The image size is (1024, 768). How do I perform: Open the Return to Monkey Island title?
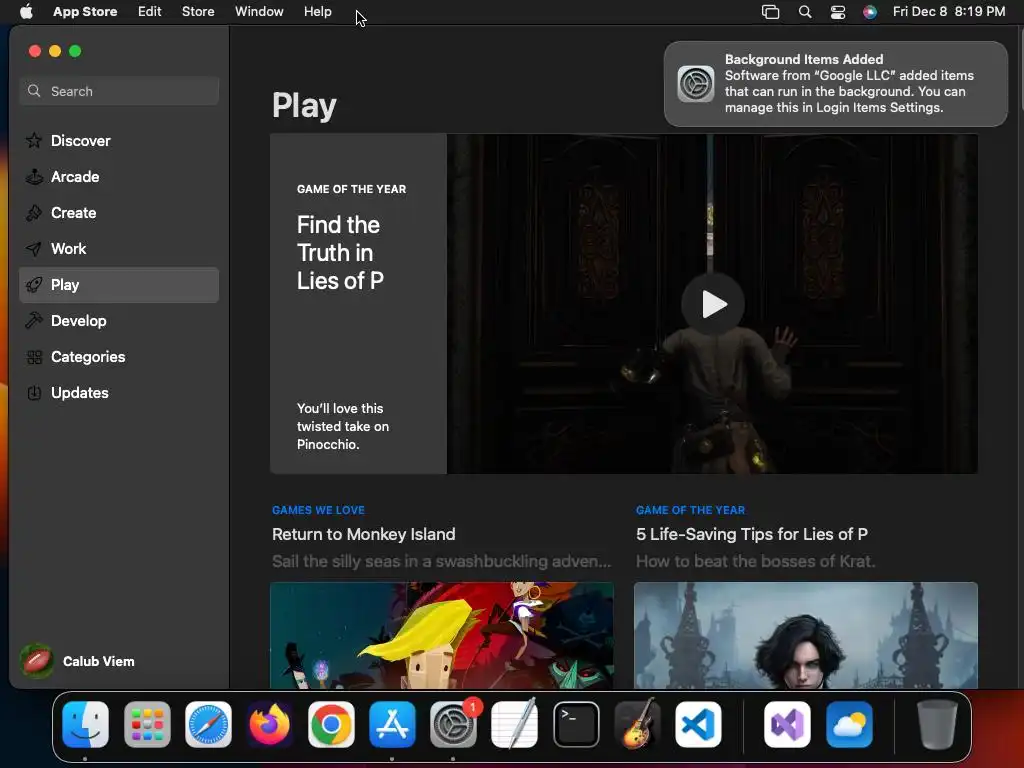point(364,534)
